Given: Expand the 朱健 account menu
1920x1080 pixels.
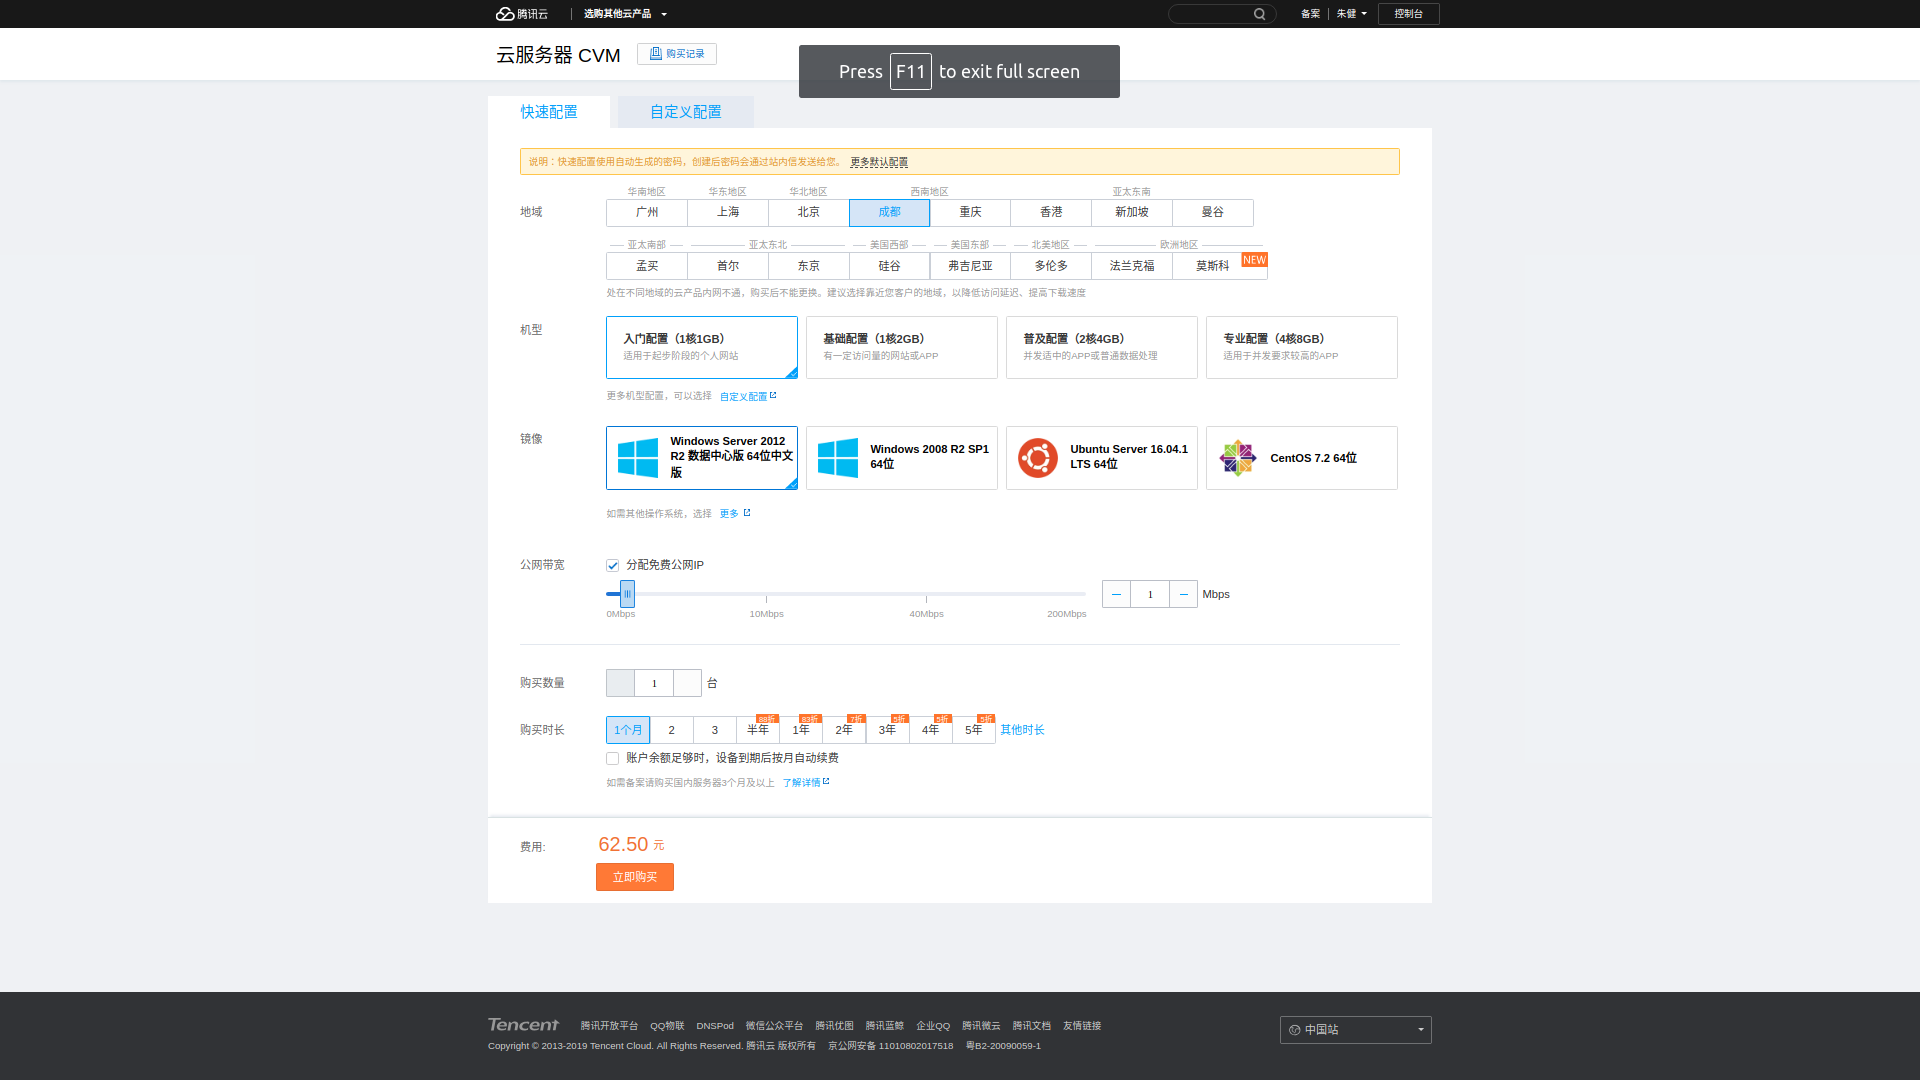Looking at the screenshot, I should (x=1352, y=14).
